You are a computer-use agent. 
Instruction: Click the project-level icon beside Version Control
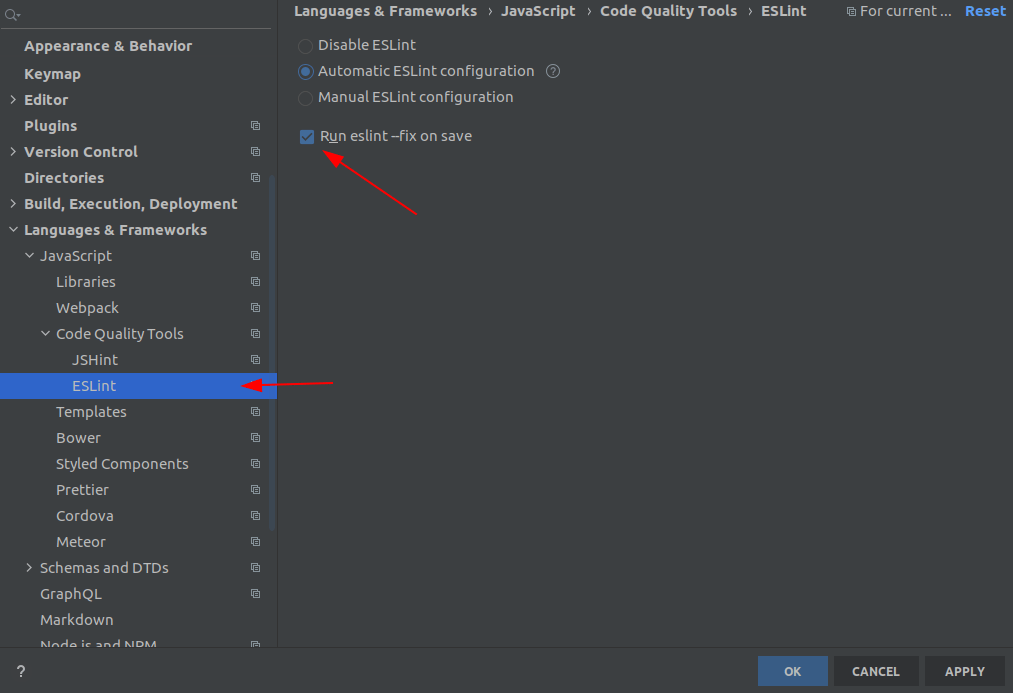[x=255, y=152]
